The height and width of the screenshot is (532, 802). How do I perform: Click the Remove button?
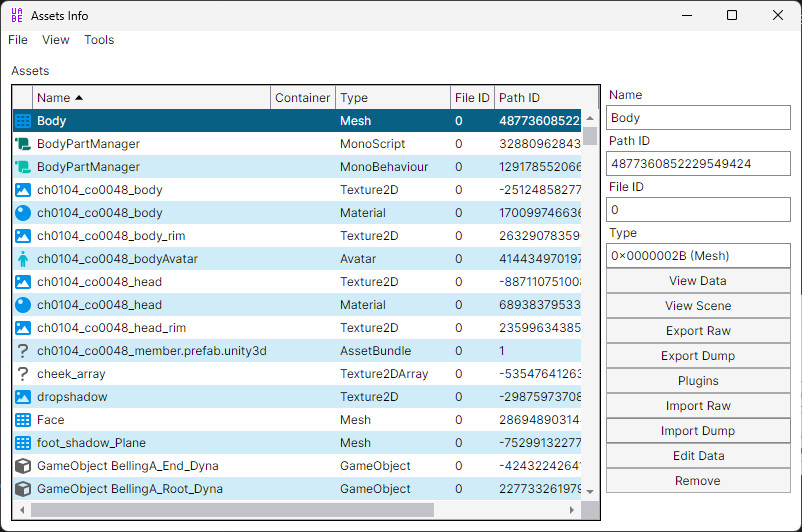click(697, 481)
